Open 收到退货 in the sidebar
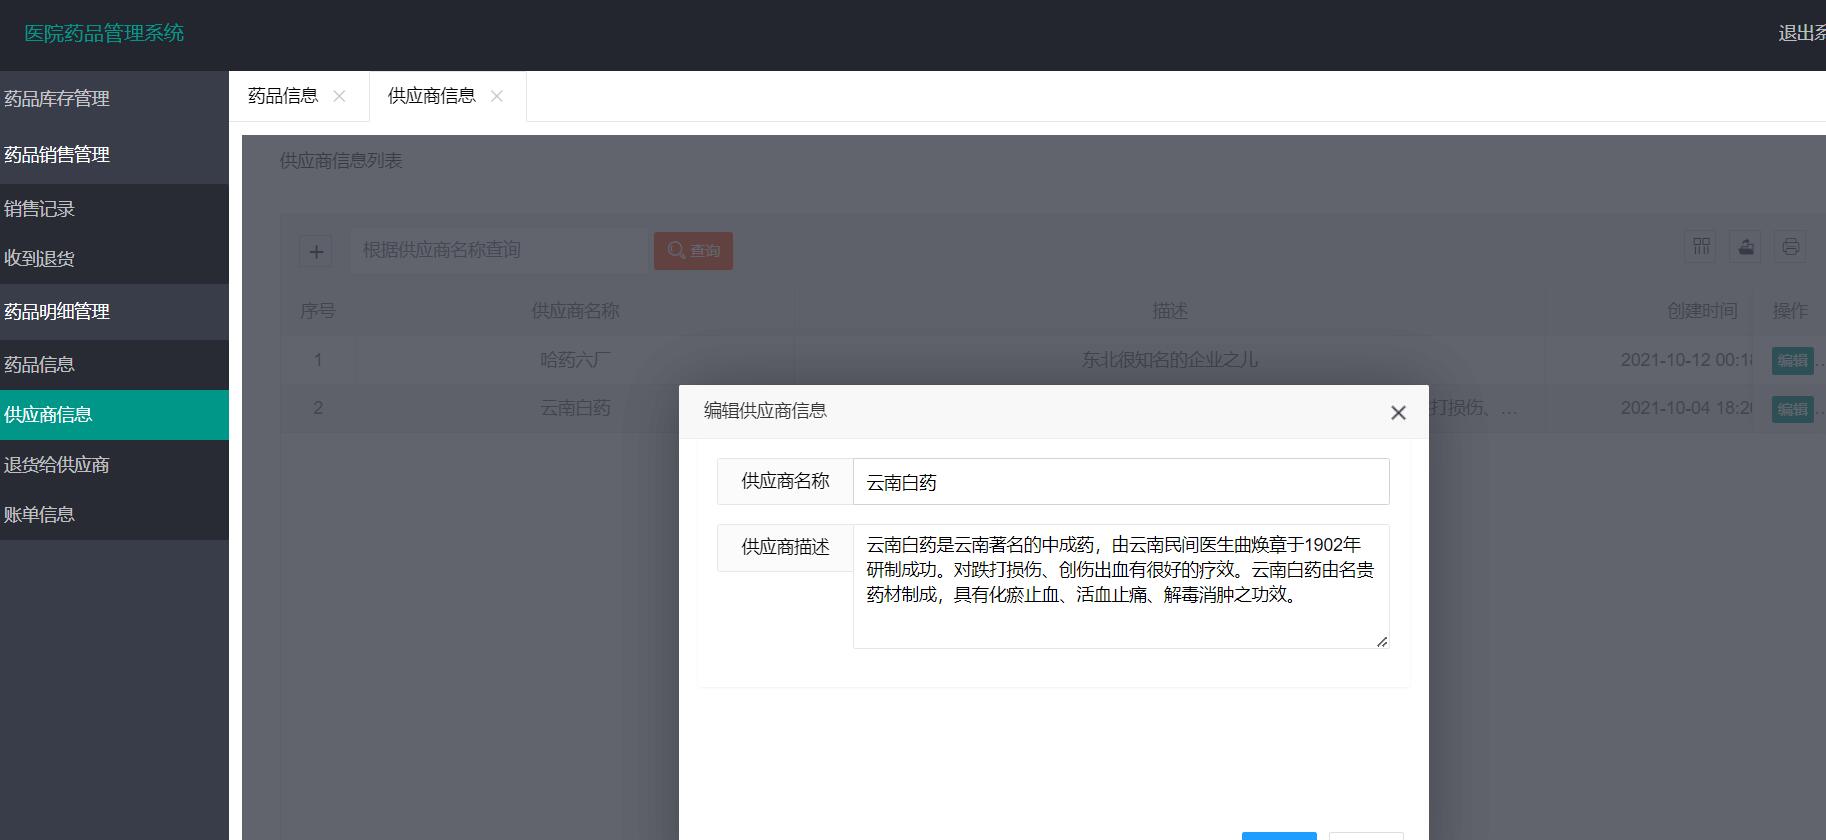The height and width of the screenshot is (840, 1826). pos(114,259)
